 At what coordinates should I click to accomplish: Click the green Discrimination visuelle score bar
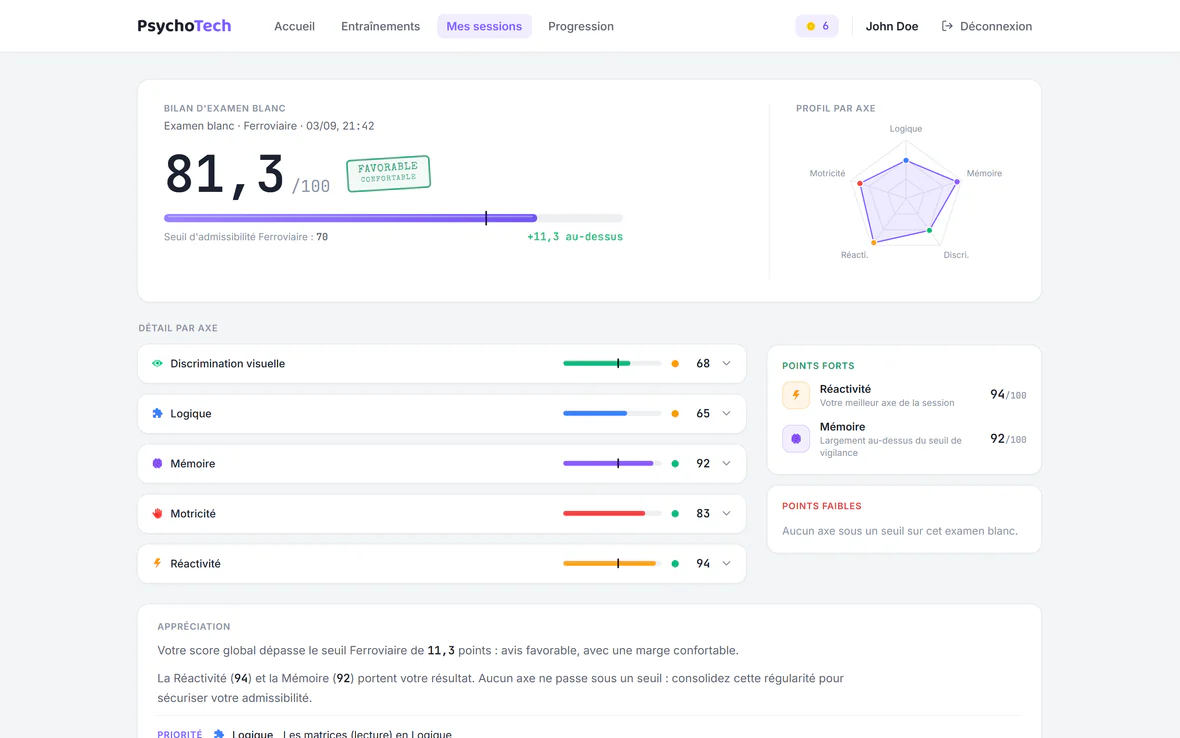612,363
